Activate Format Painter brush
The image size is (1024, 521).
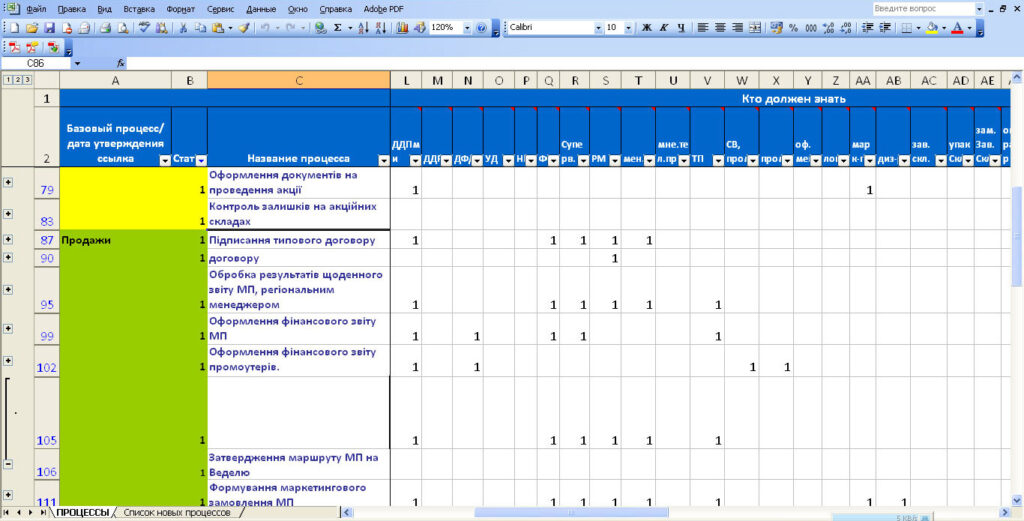(x=244, y=28)
